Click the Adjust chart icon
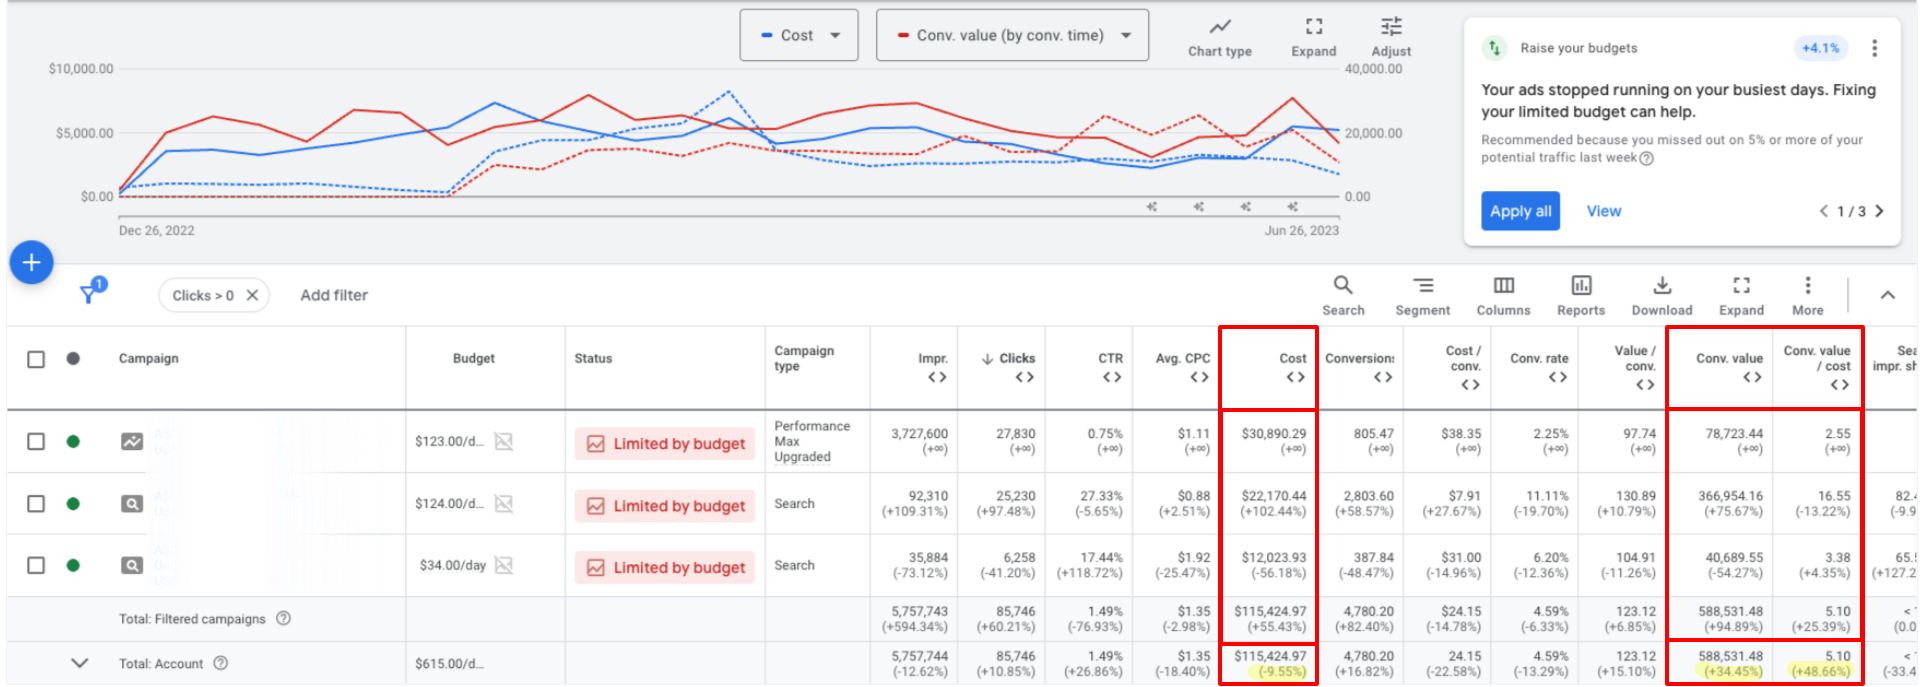This screenshot has width=1920, height=687. tap(1391, 37)
